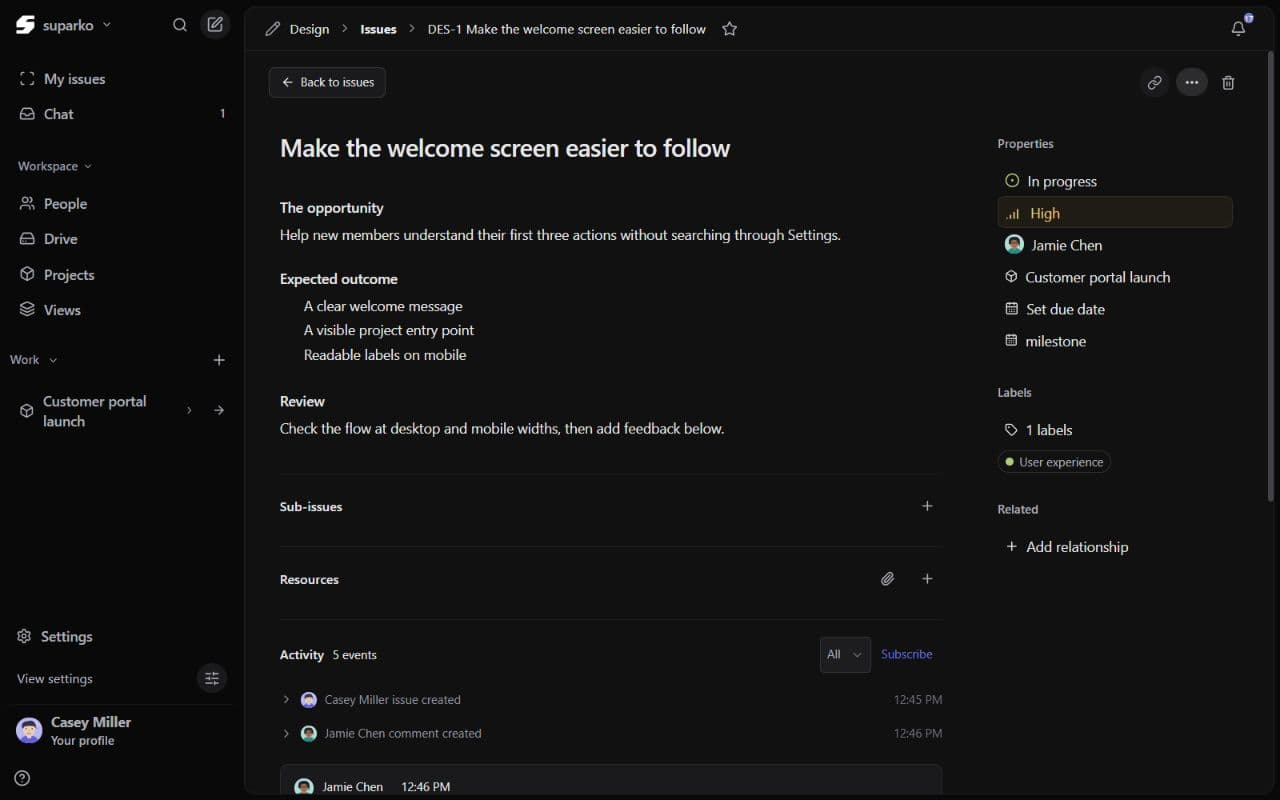
Task: Click the new issue compose icon
Action: 215,25
